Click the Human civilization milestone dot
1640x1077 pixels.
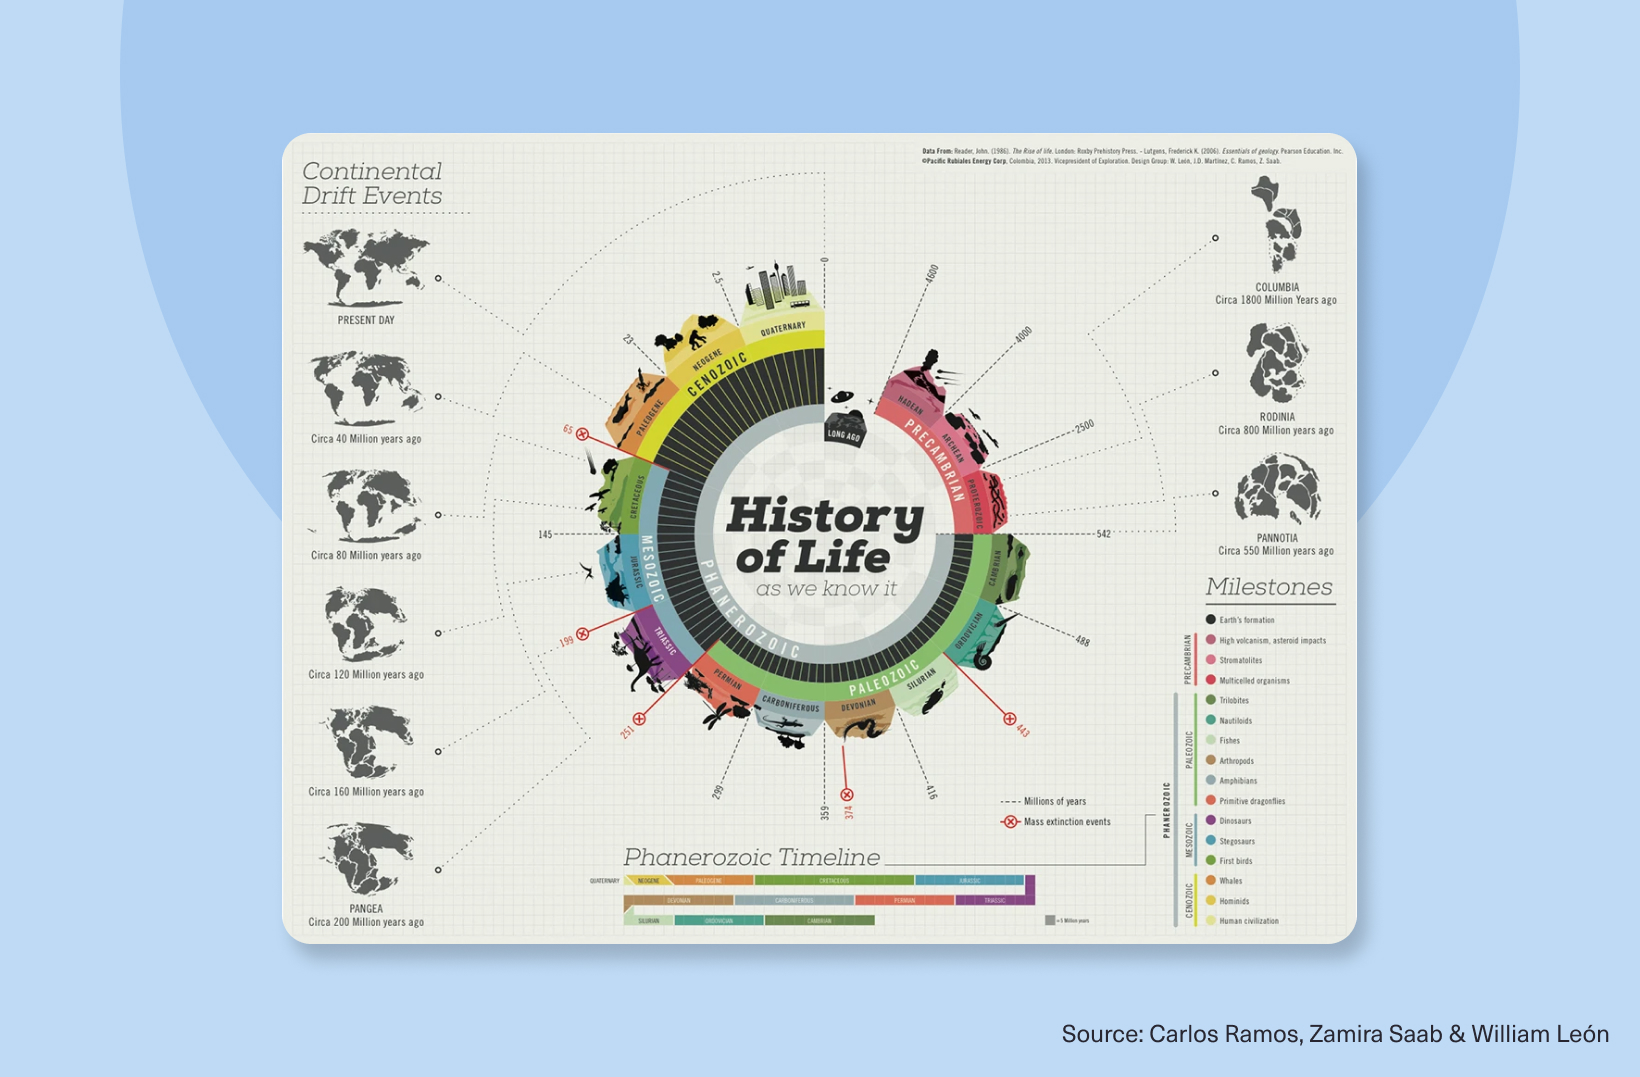(1210, 921)
